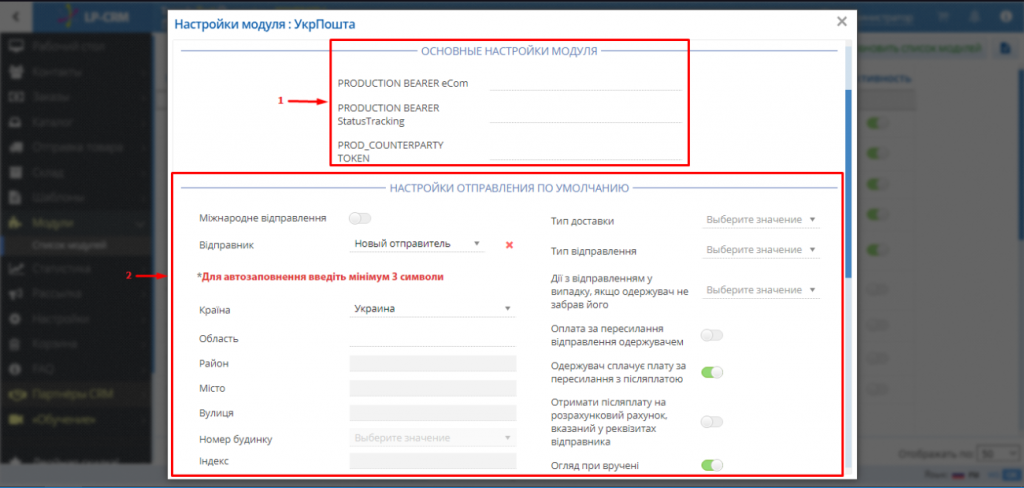
Task: Open the Відправник dropdown
Action: (x=417, y=244)
